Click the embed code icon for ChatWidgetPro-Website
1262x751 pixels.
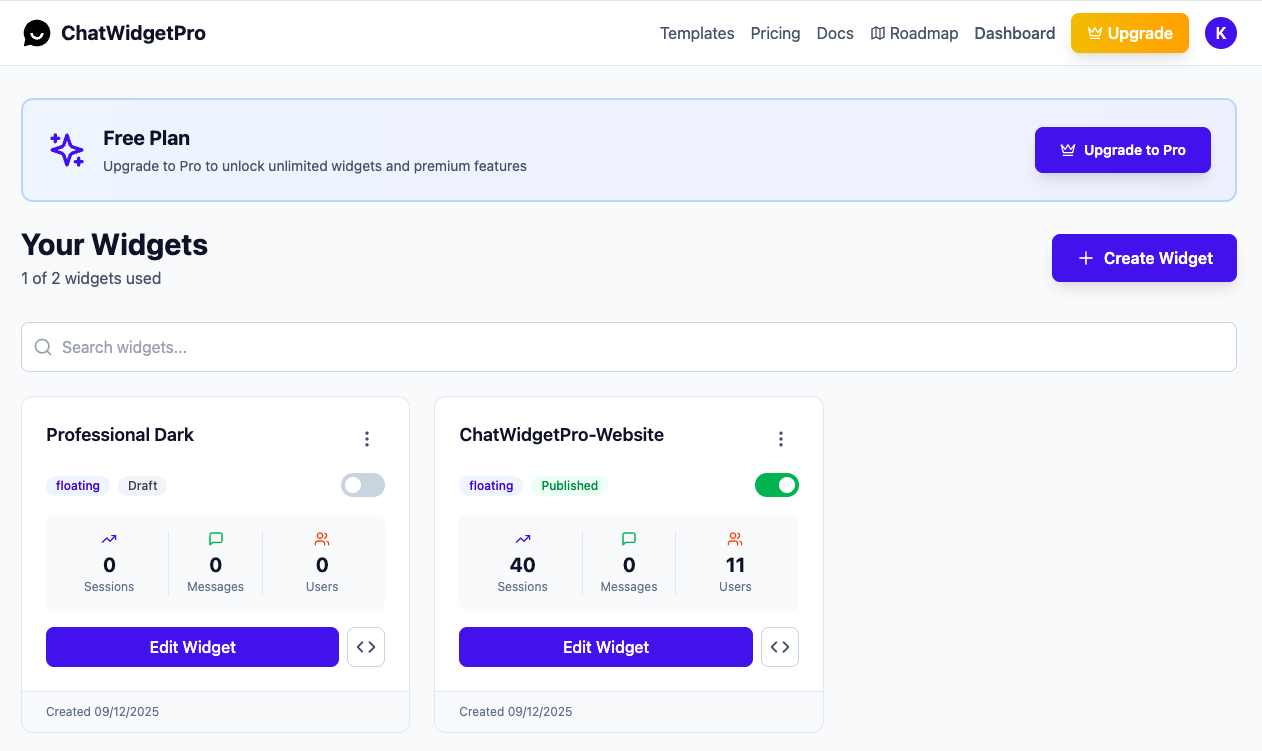click(780, 647)
